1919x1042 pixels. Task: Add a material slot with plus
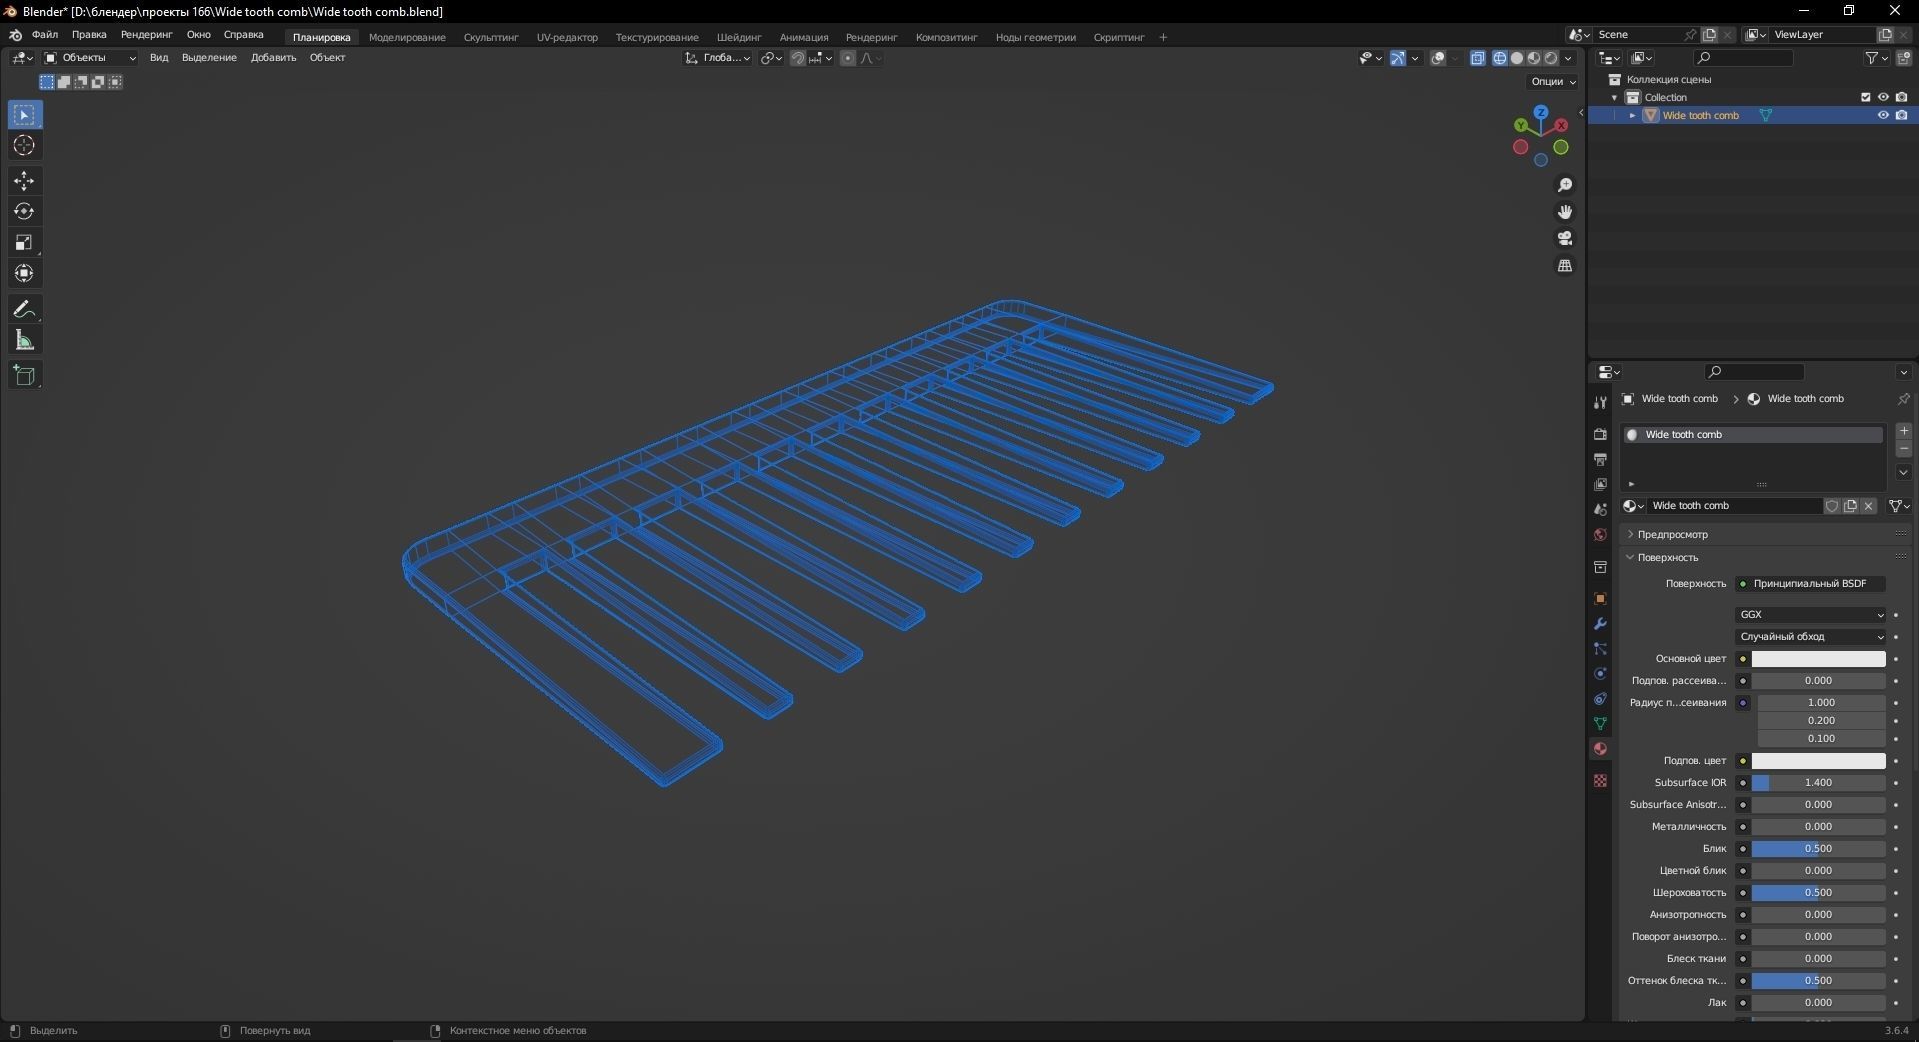(1904, 431)
